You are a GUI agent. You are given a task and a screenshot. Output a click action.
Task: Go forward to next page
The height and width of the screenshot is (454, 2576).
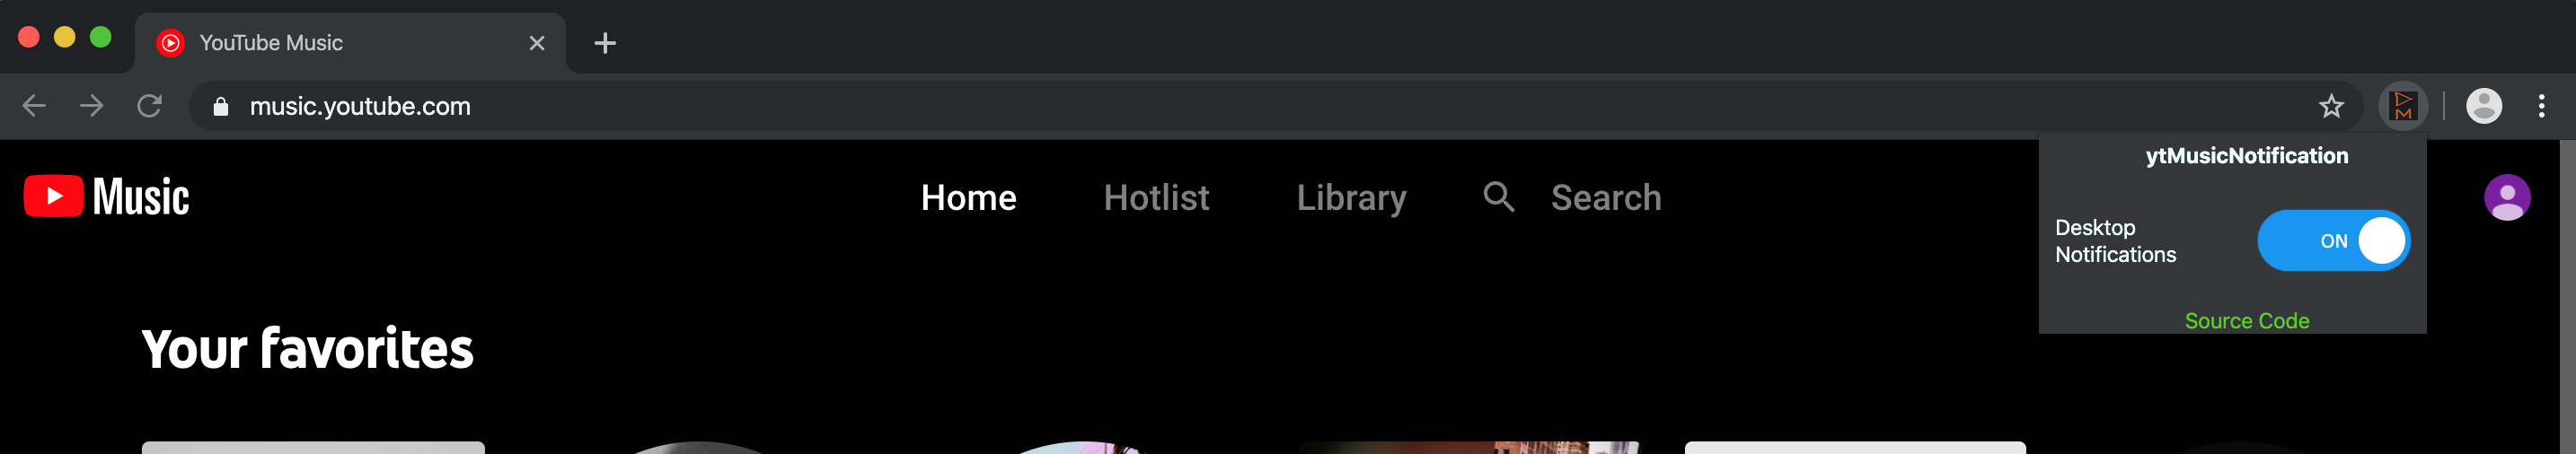coord(91,106)
